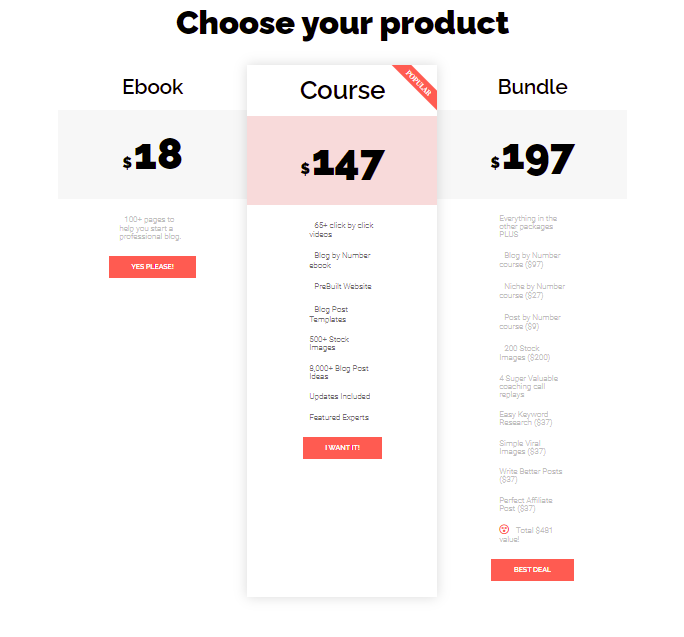The image size is (684, 637).
Task: Click the Featured Experts feature text
Action: (x=339, y=417)
